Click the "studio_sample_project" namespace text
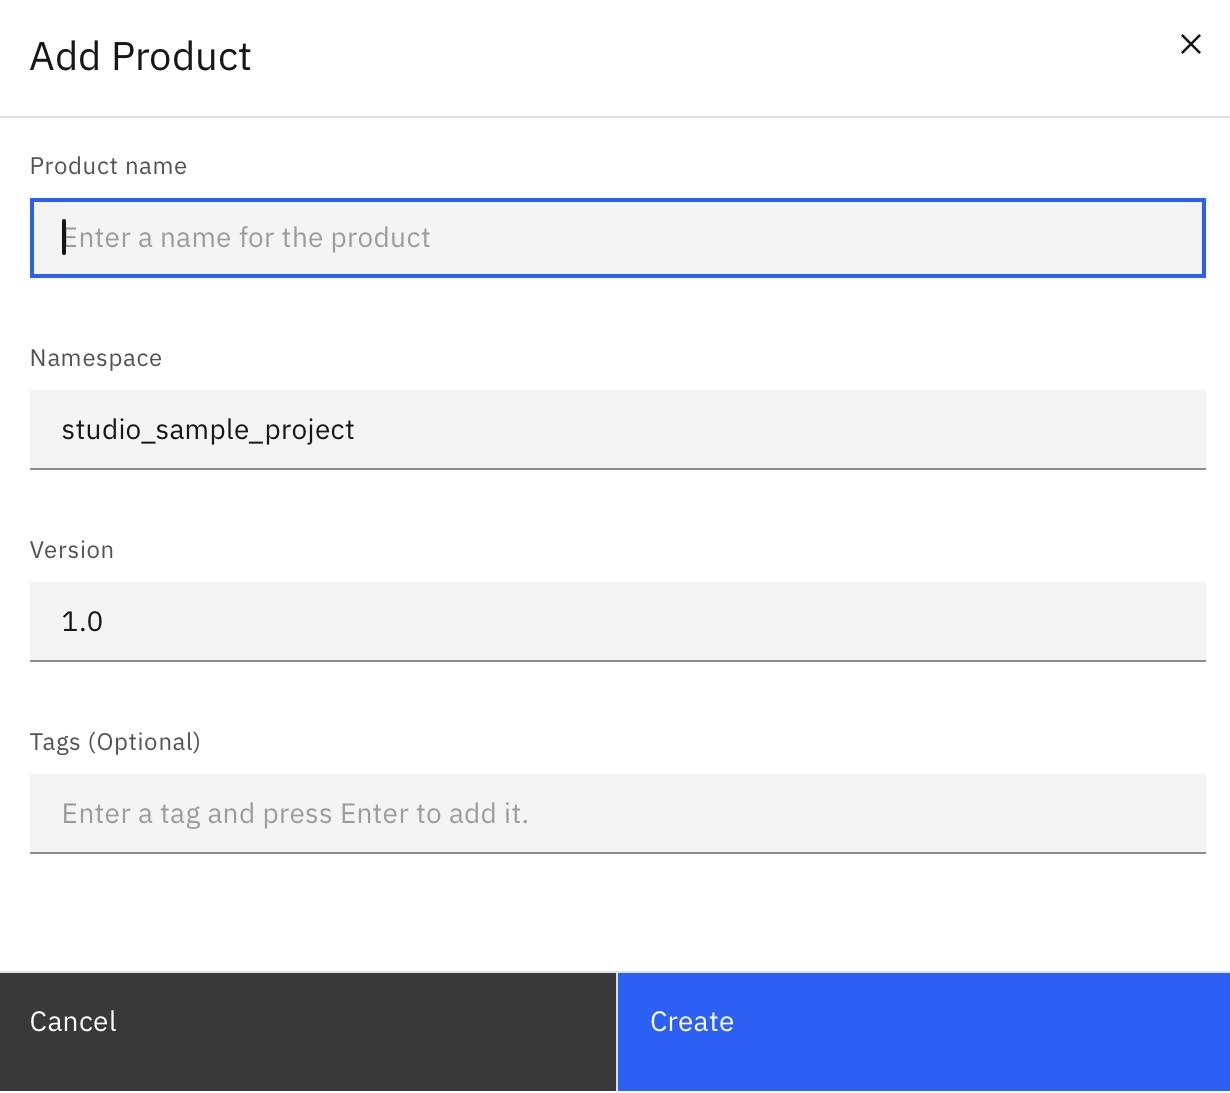 click(x=208, y=430)
